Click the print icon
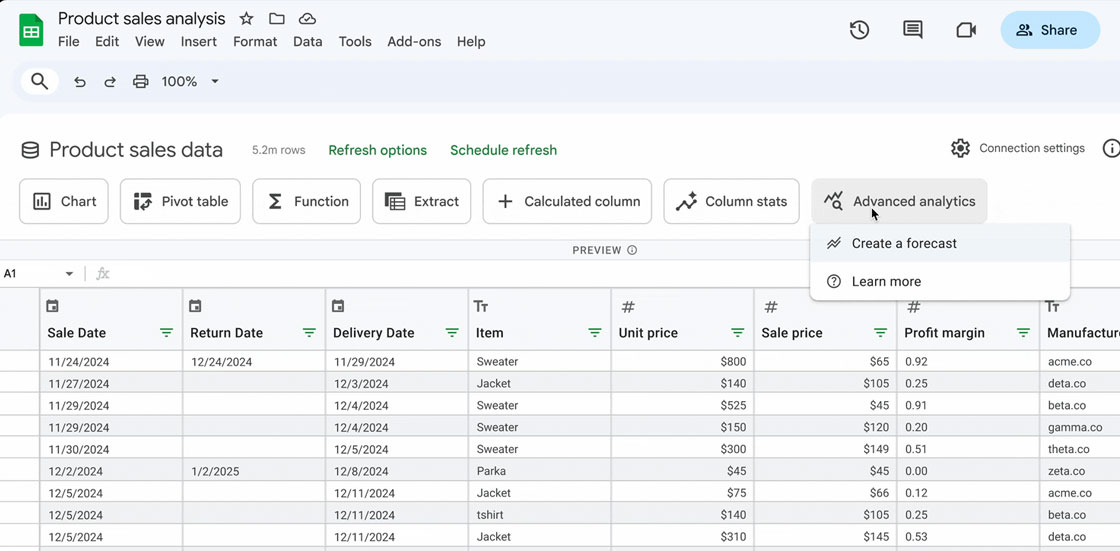 click(141, 81)
